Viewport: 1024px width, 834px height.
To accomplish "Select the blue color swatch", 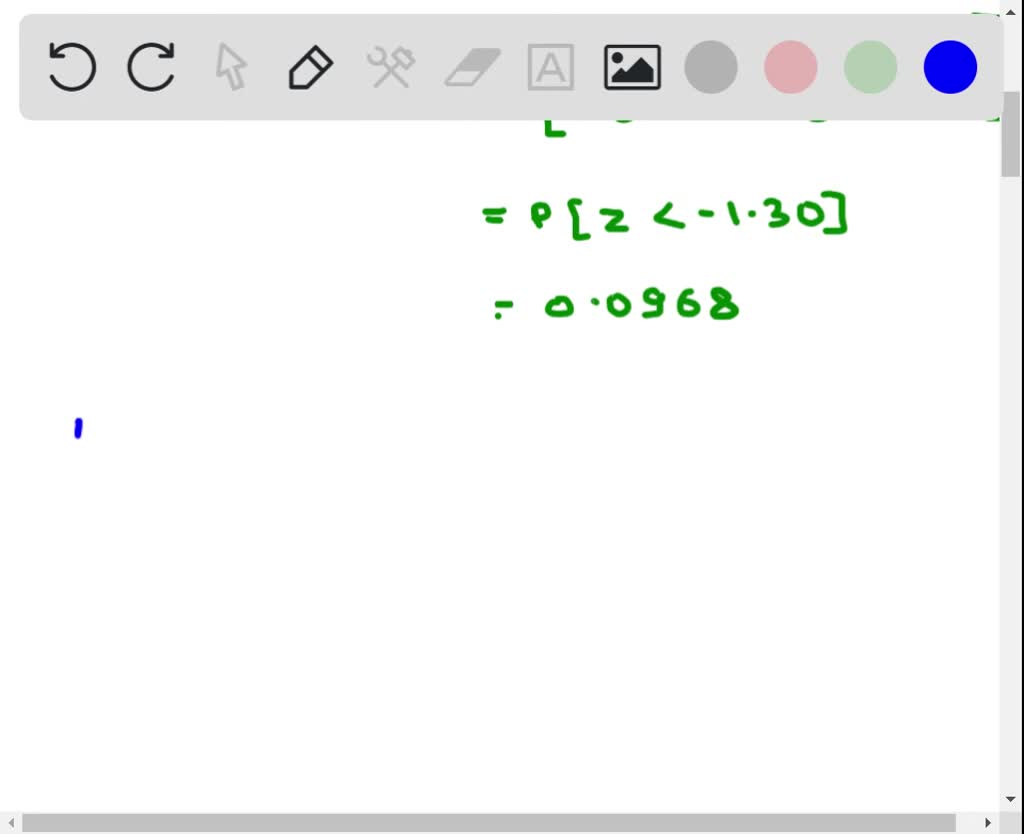I will tap(949, 67).
